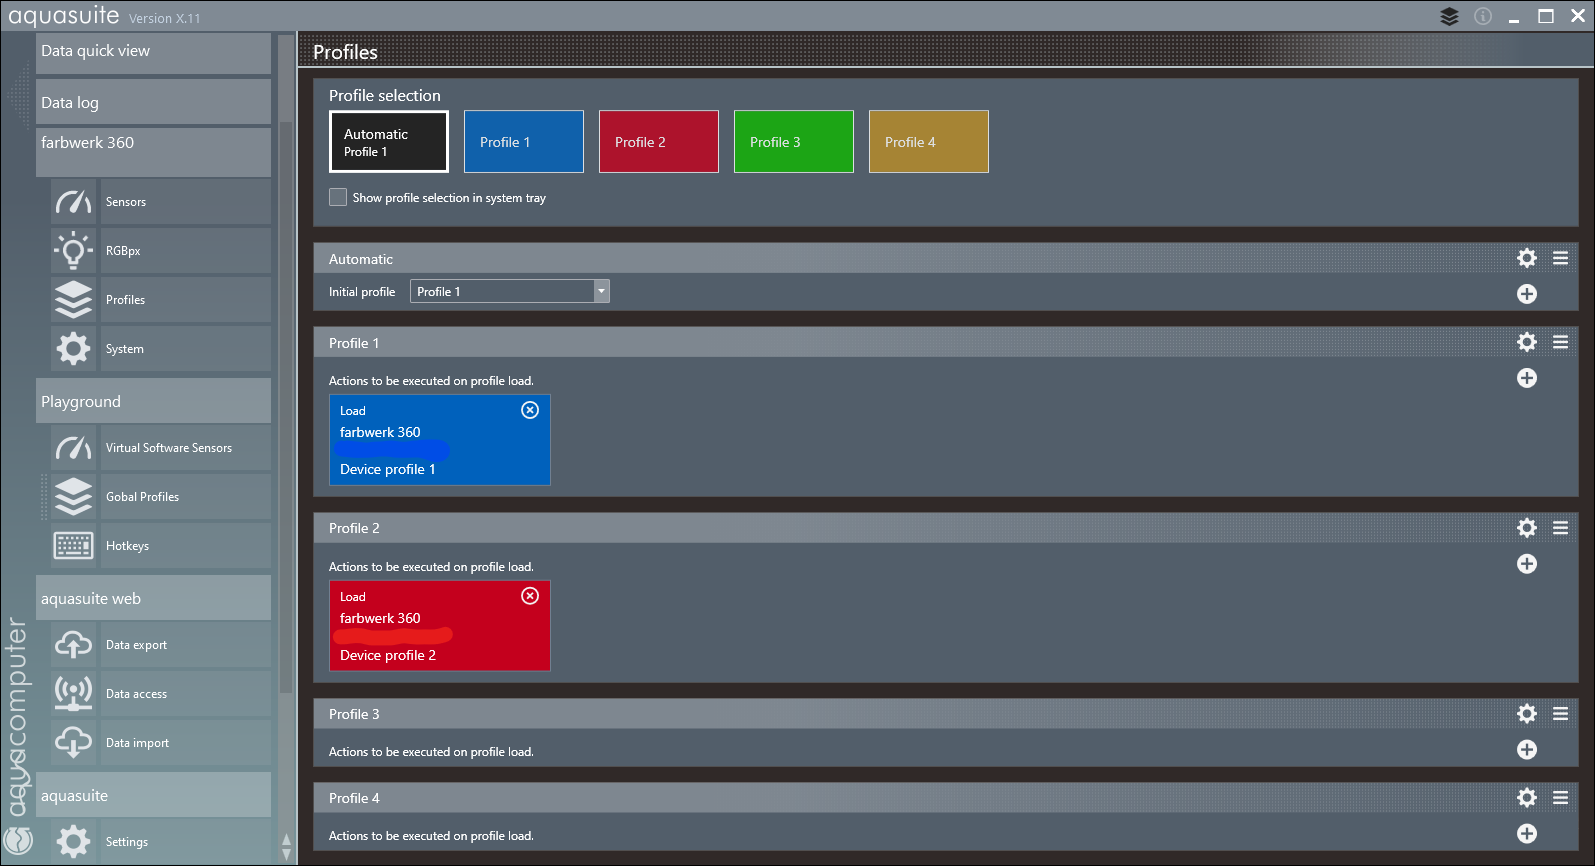Open the hamburger menu of Profile 2 section

[1560, 527]
